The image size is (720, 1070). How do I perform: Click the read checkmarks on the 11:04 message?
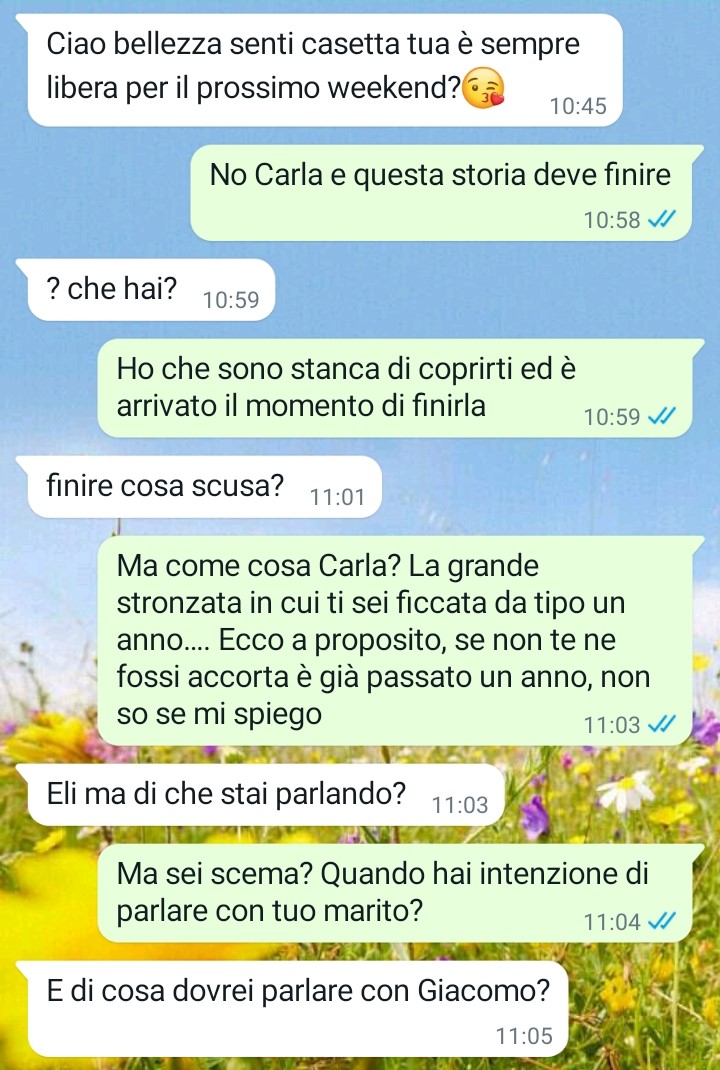click(661, 921)
